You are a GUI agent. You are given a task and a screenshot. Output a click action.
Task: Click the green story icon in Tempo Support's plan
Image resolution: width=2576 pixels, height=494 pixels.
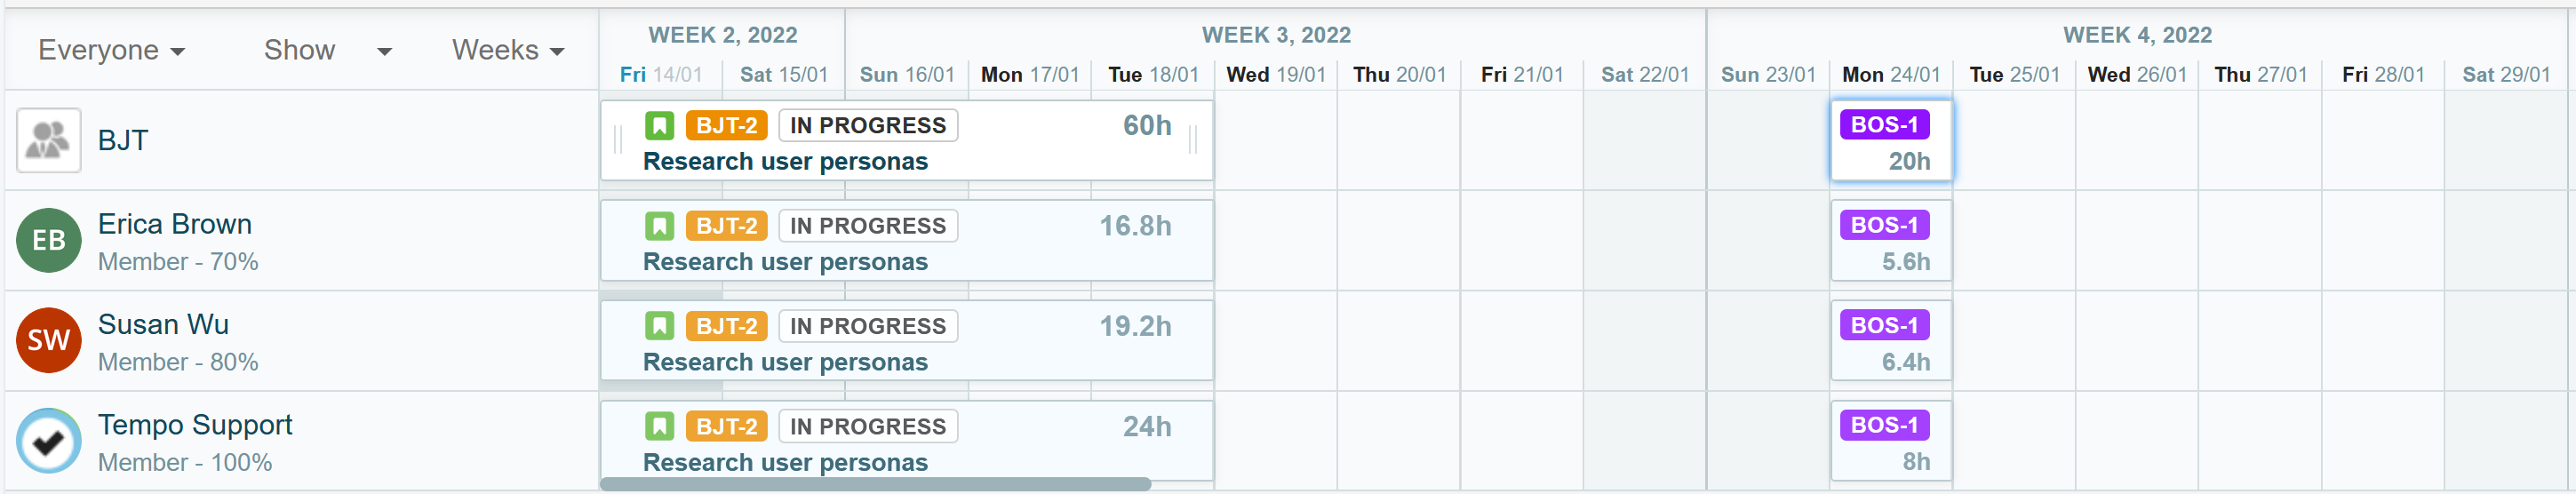659,427
